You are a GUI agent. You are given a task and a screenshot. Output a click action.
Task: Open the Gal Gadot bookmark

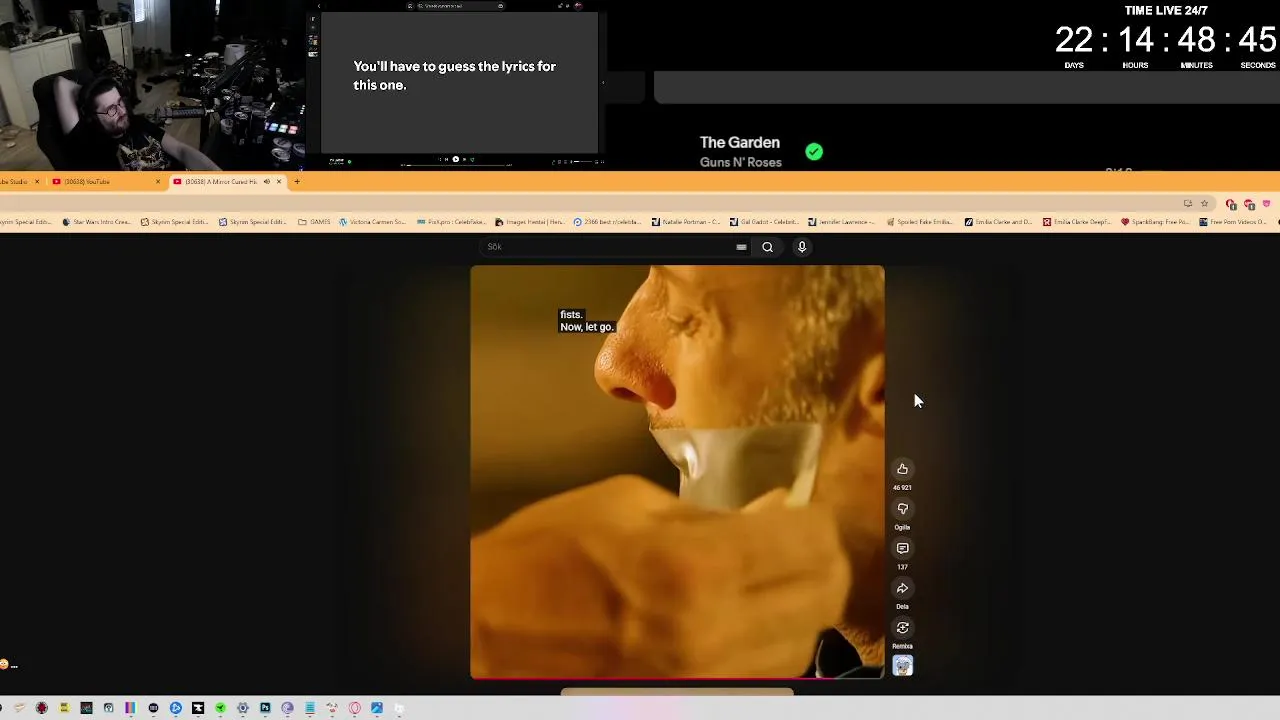763,222
